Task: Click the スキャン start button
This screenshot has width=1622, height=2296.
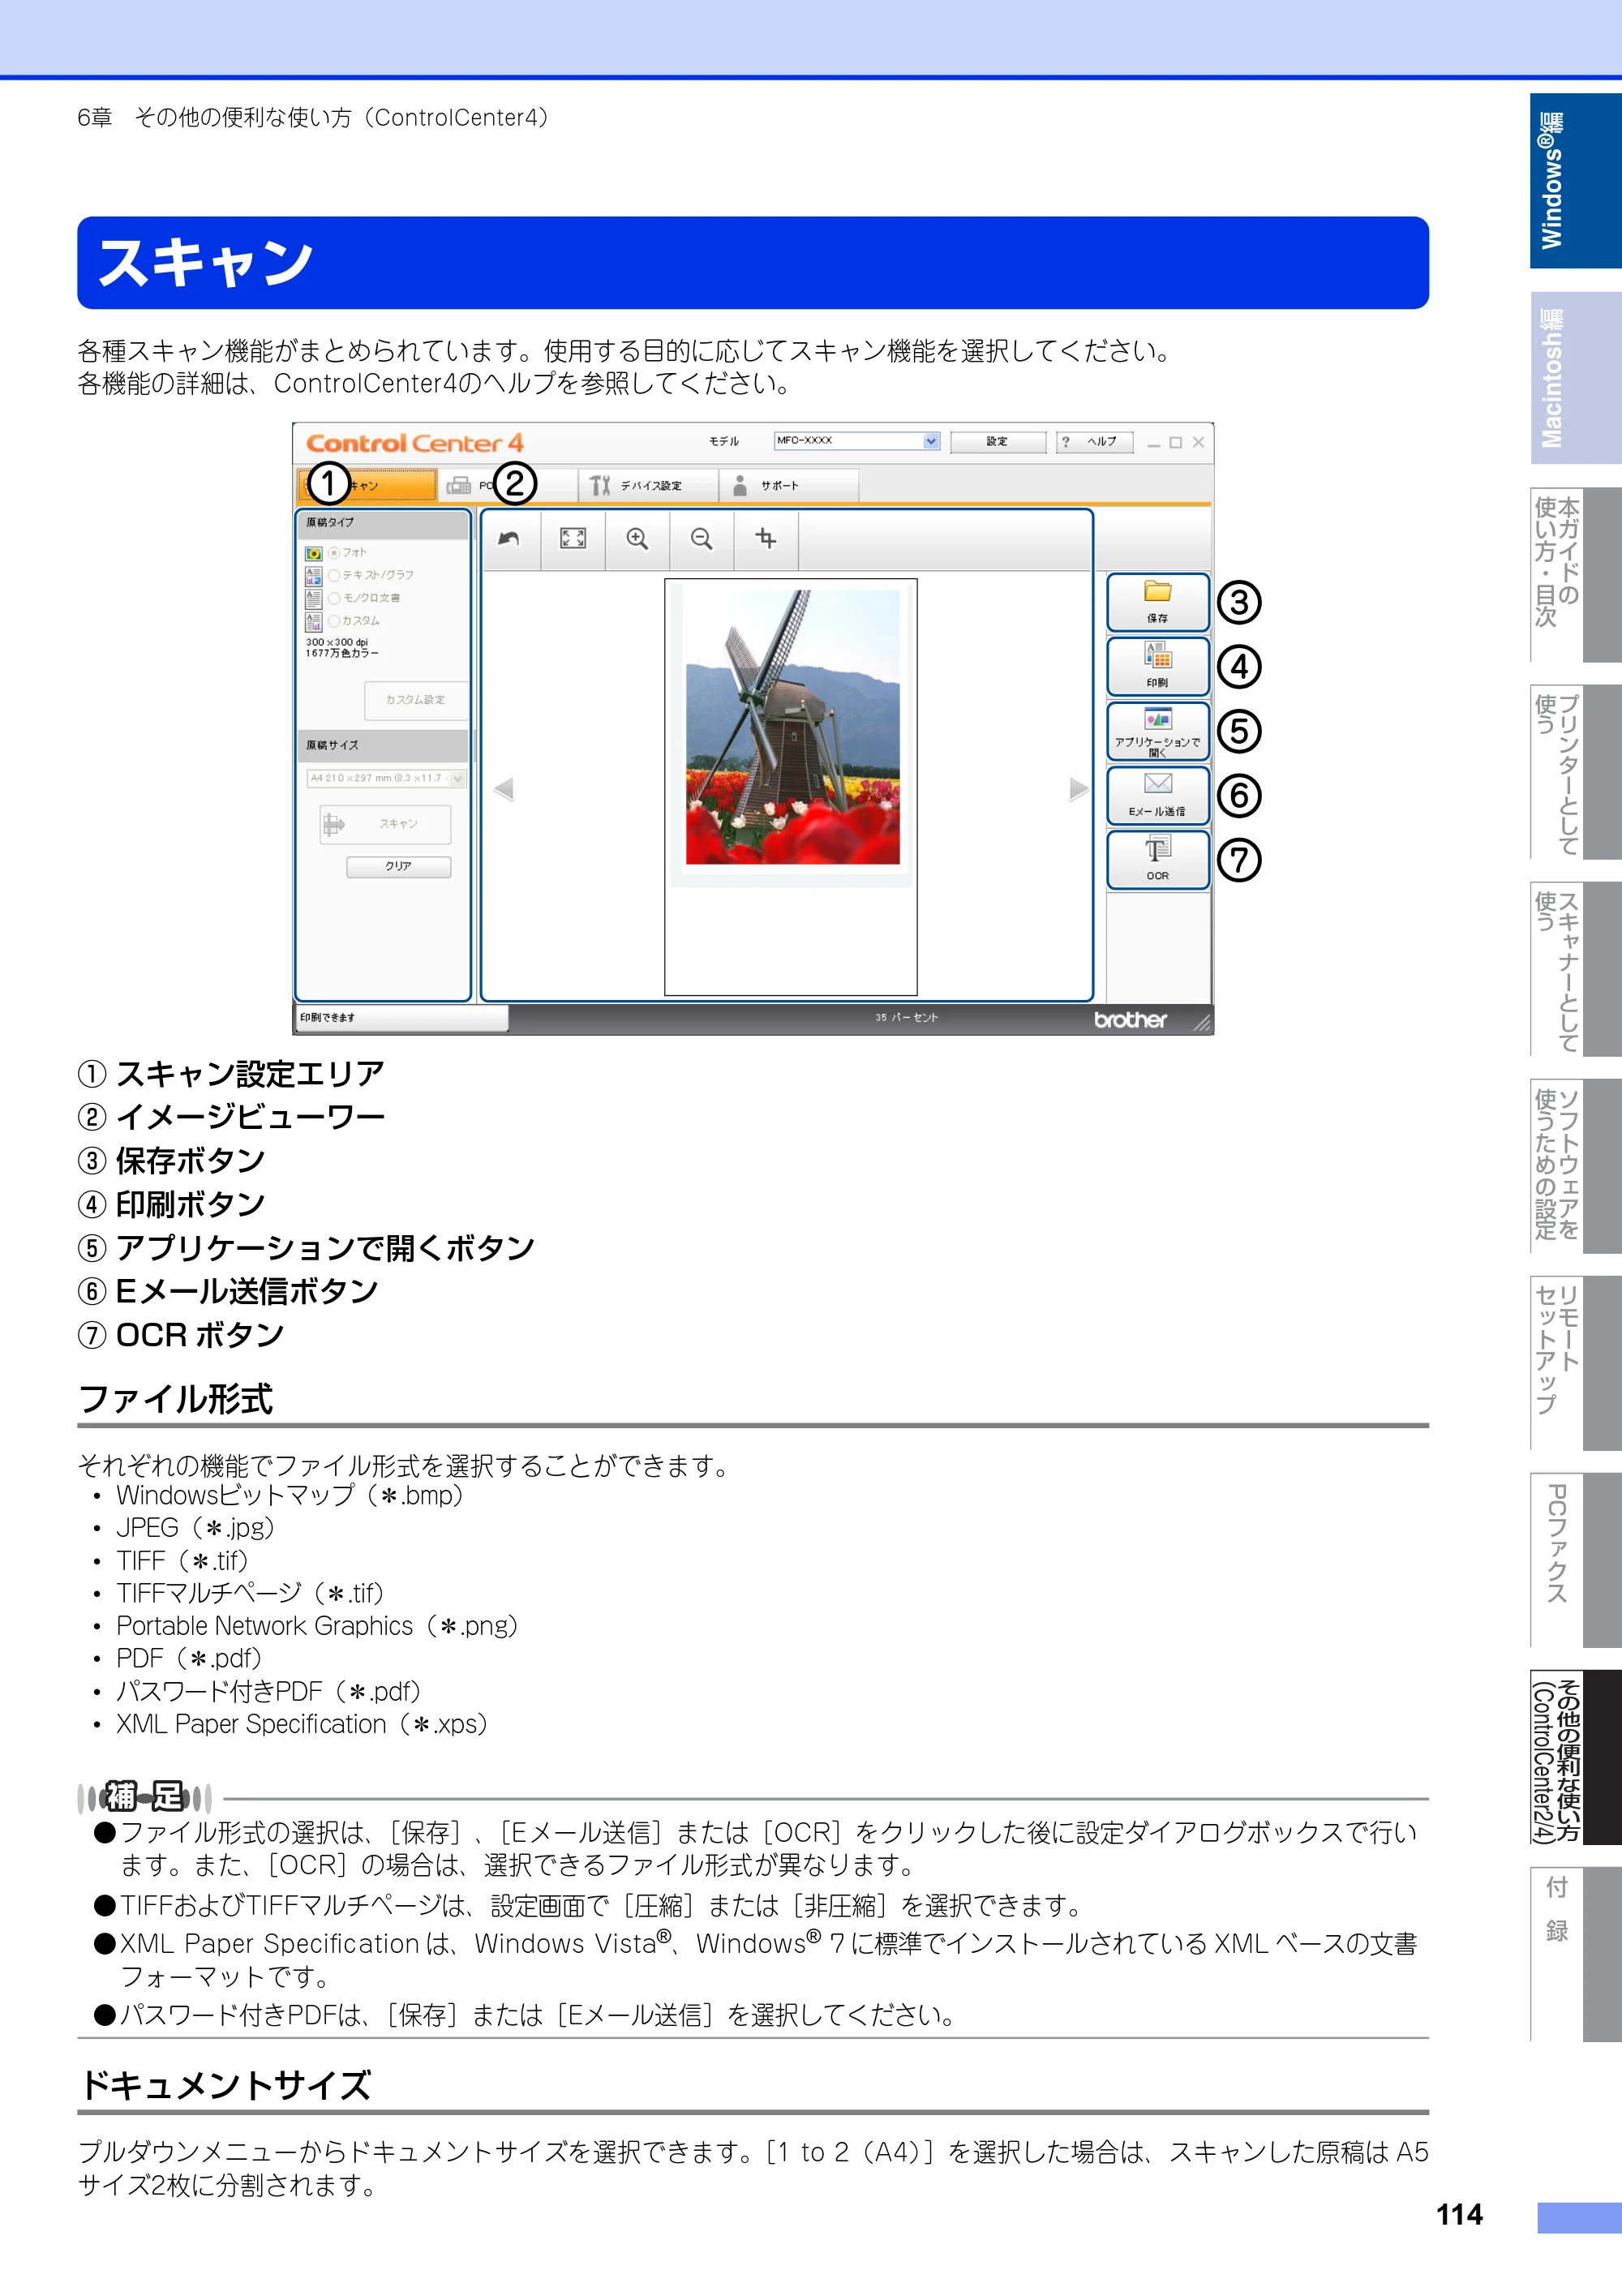Action: 385,824
